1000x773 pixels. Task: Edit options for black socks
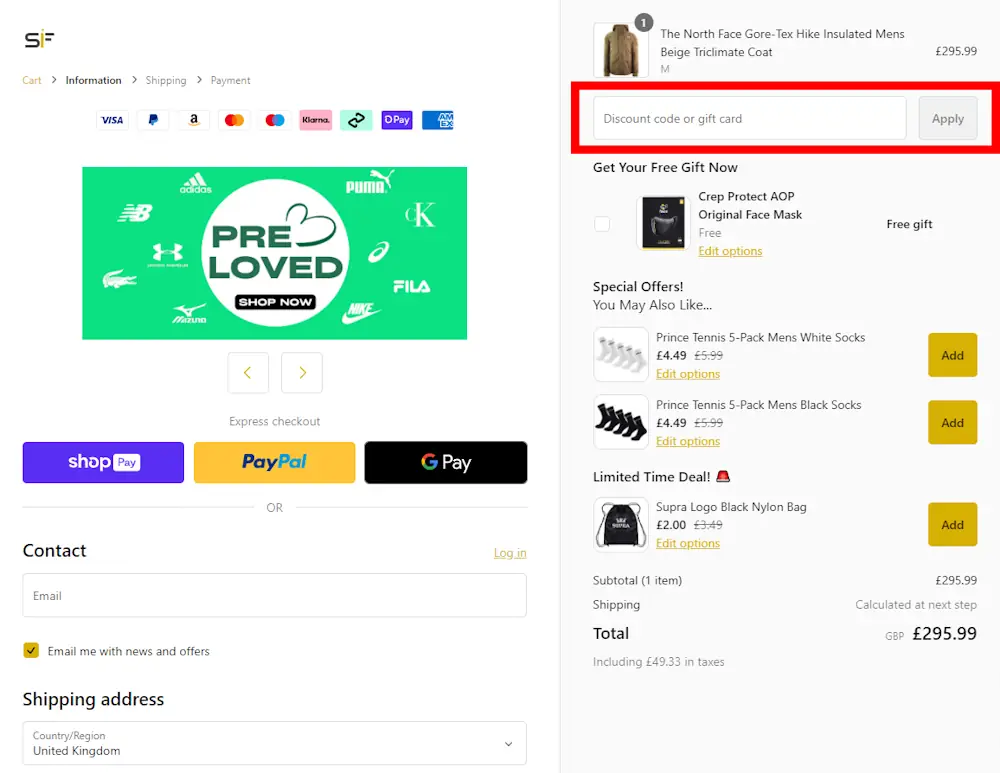pos(688,441)
